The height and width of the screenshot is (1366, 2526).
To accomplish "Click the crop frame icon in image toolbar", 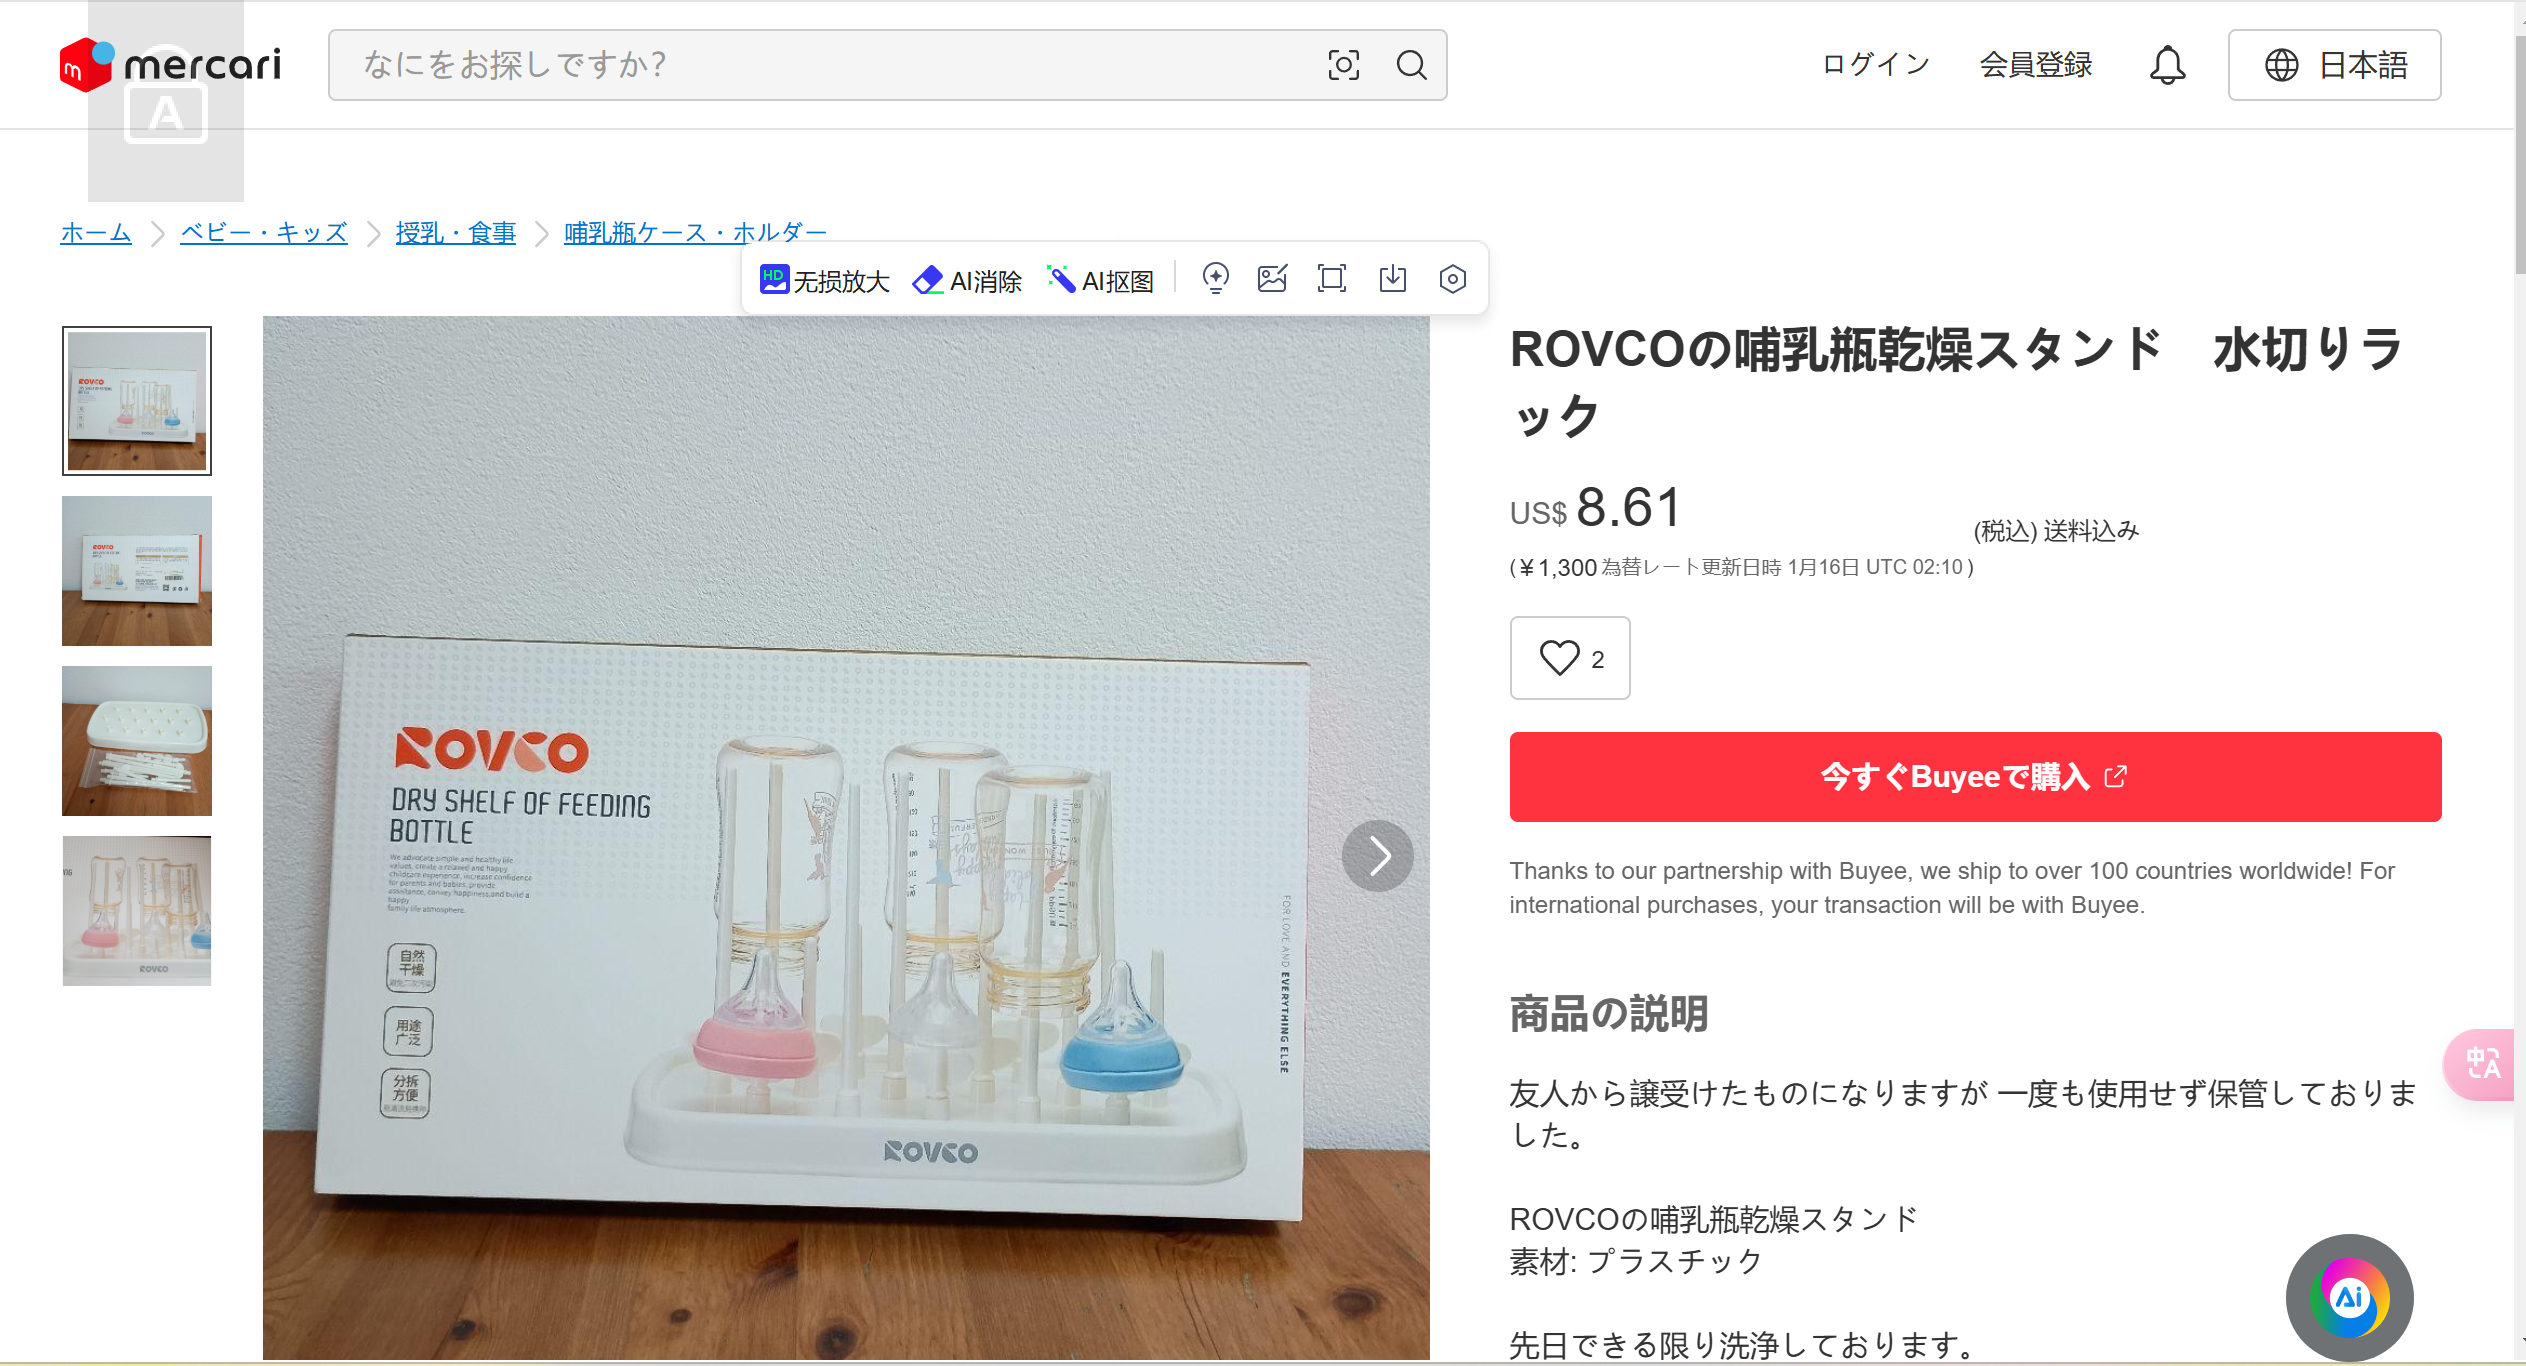I will click(1331, 279).
